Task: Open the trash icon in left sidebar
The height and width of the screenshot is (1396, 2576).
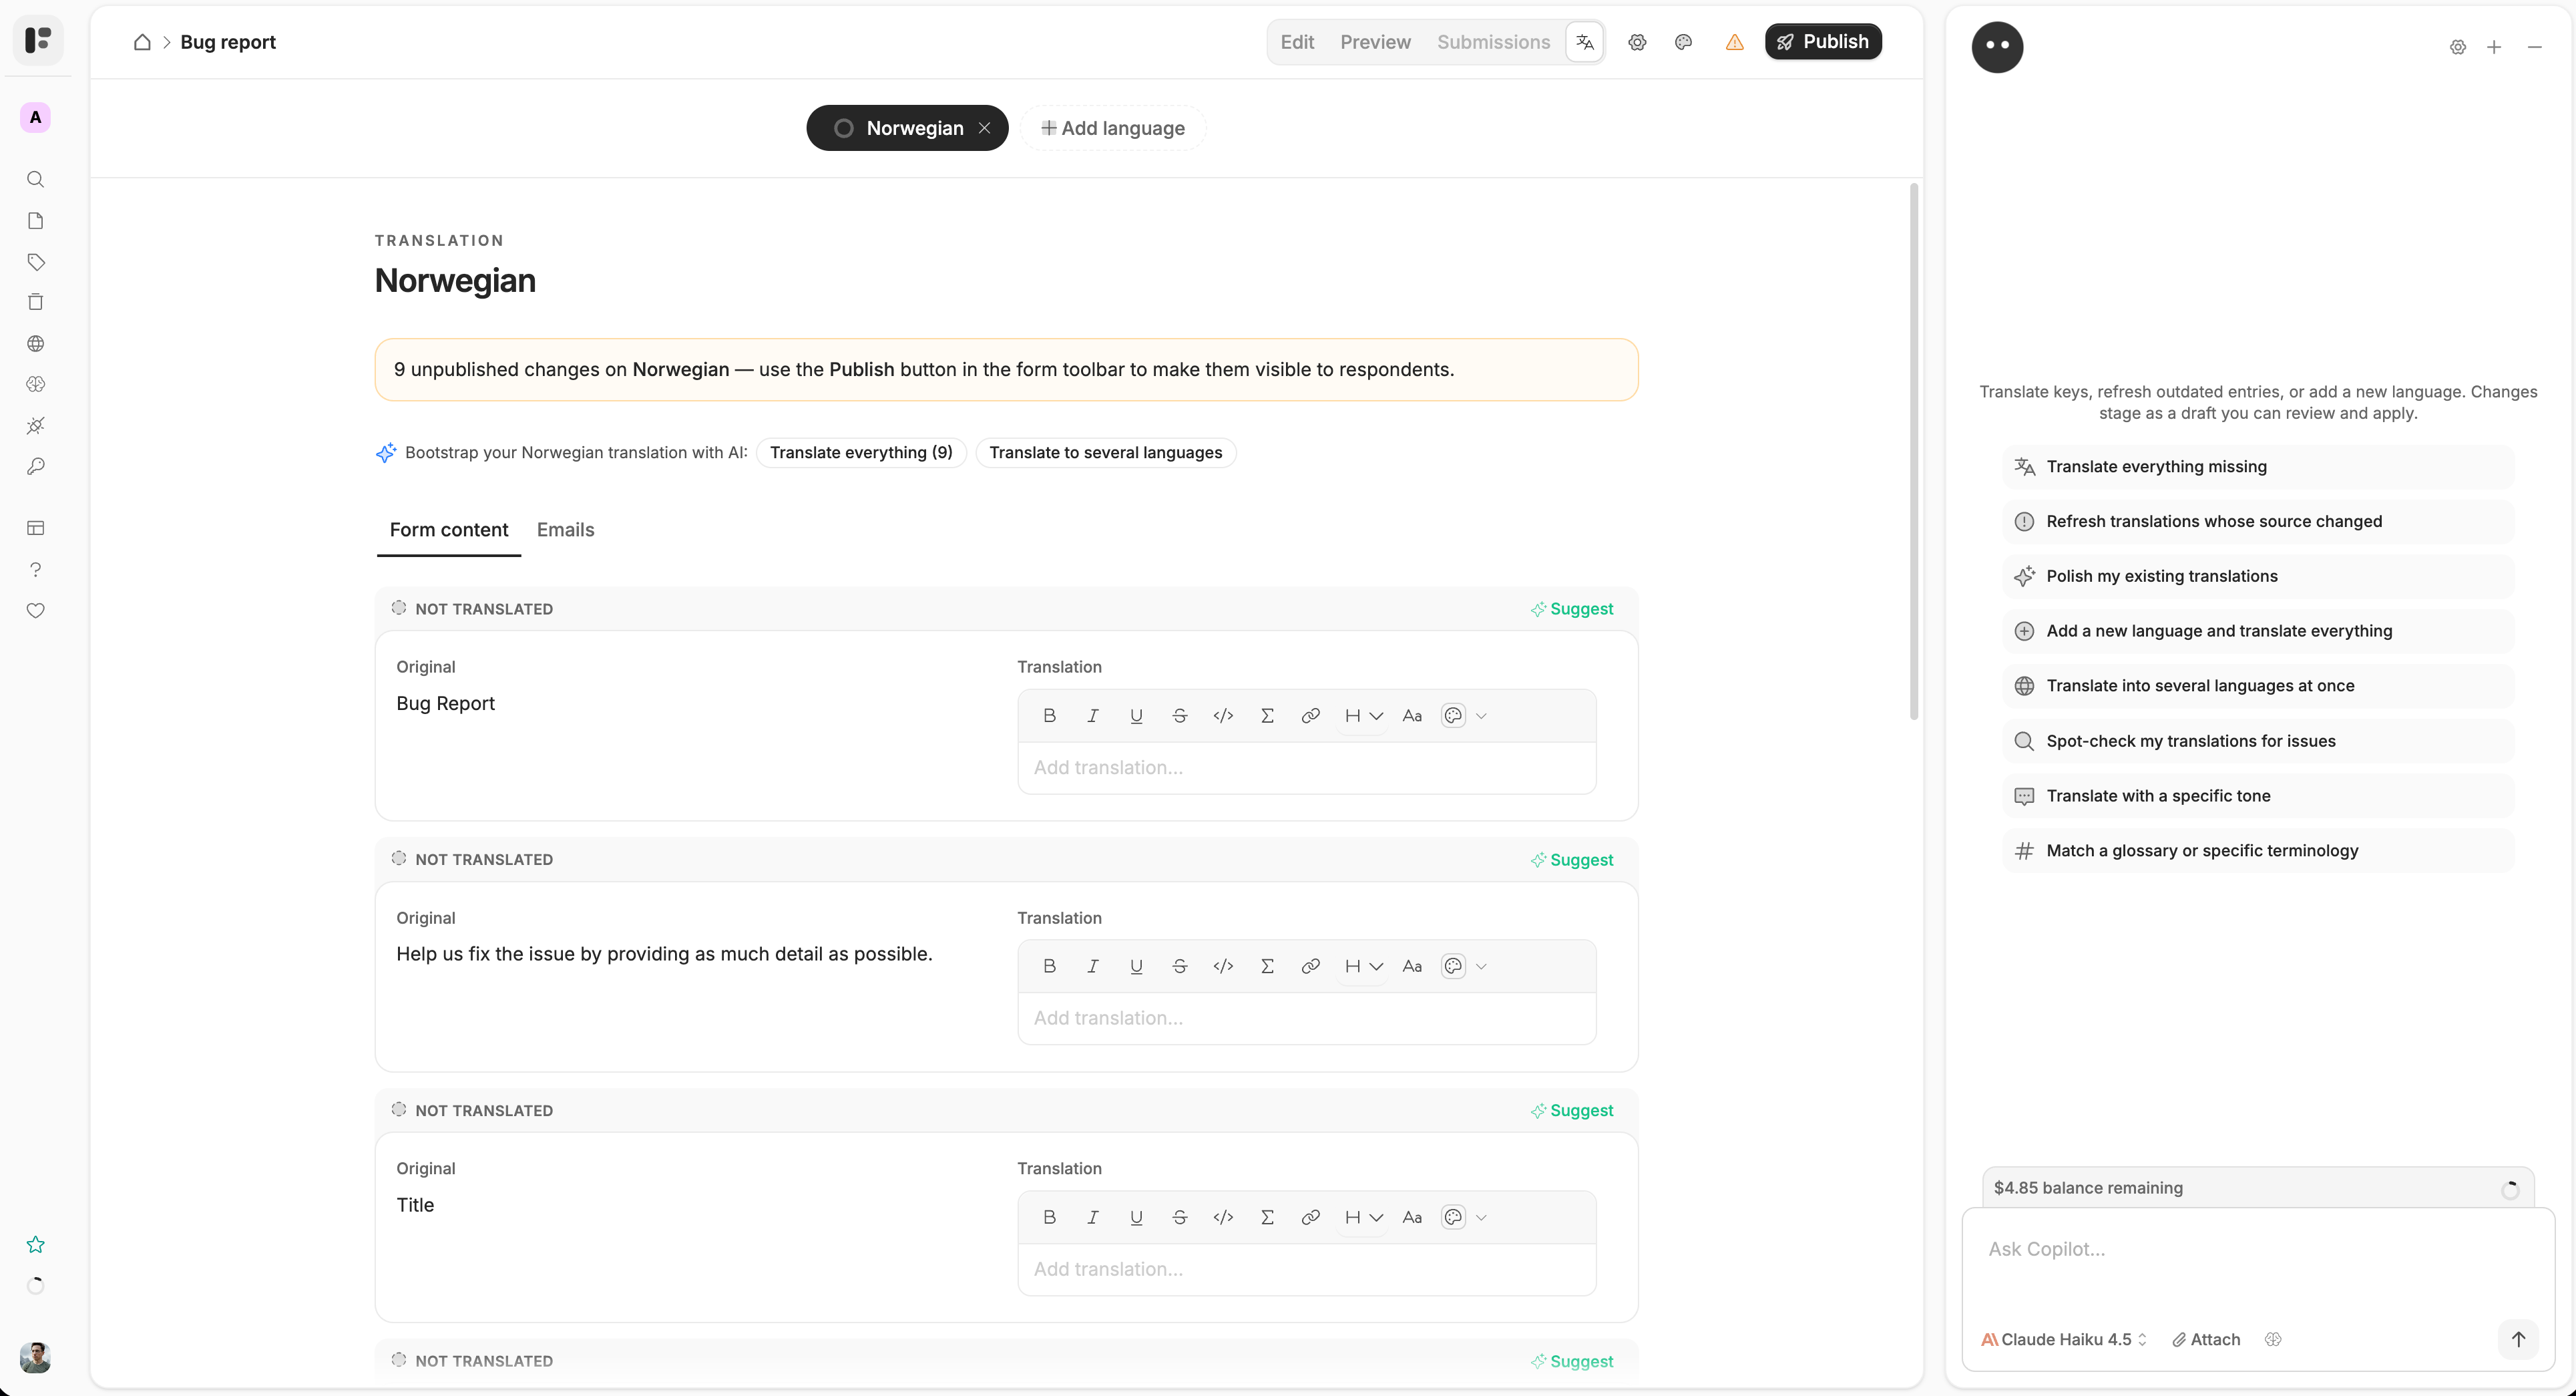Action: pyautogui.click(x=36, y=302)
